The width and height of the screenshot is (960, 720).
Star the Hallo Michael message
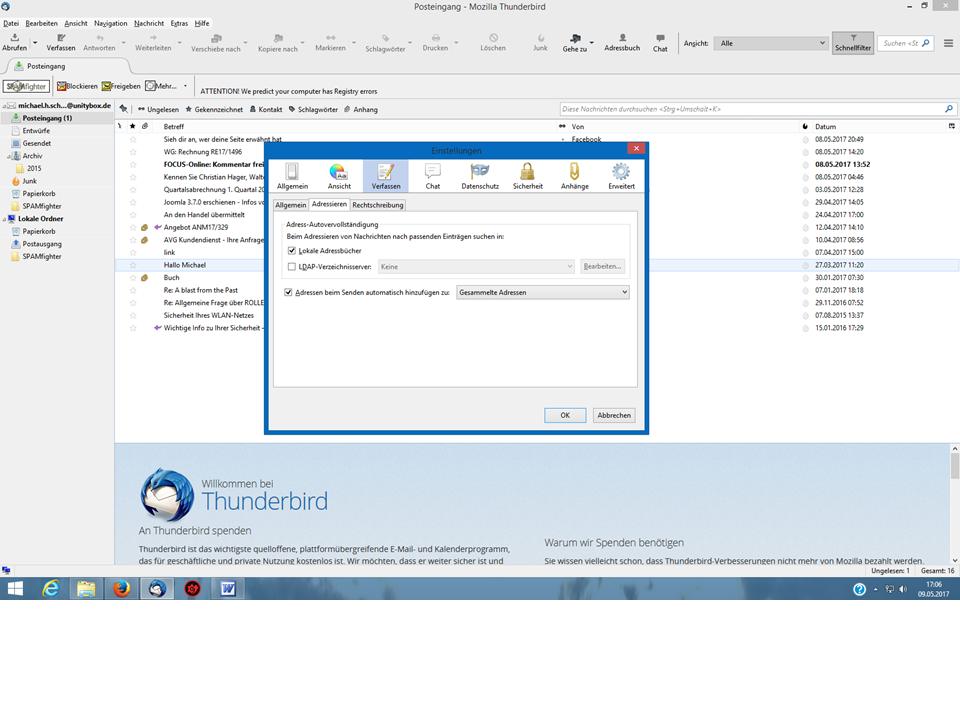(133, 265)
